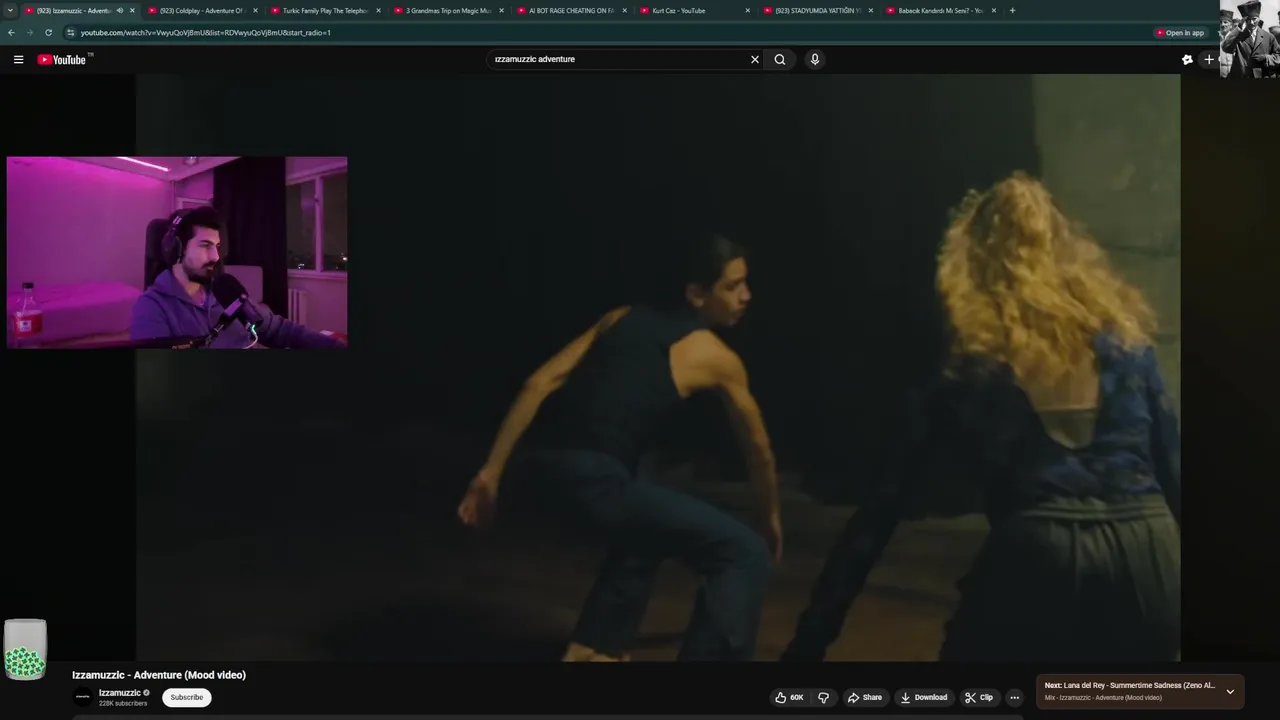This screenshot has height=720, width=1280.
Task: Open the tab search dropdown arrow
Action: [10, 10]
